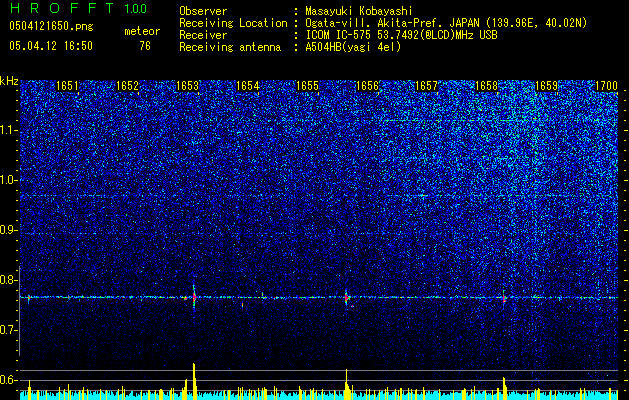Click the meteor echo burst after 1658
Screen dimensions: 629x400
(504, 298)
